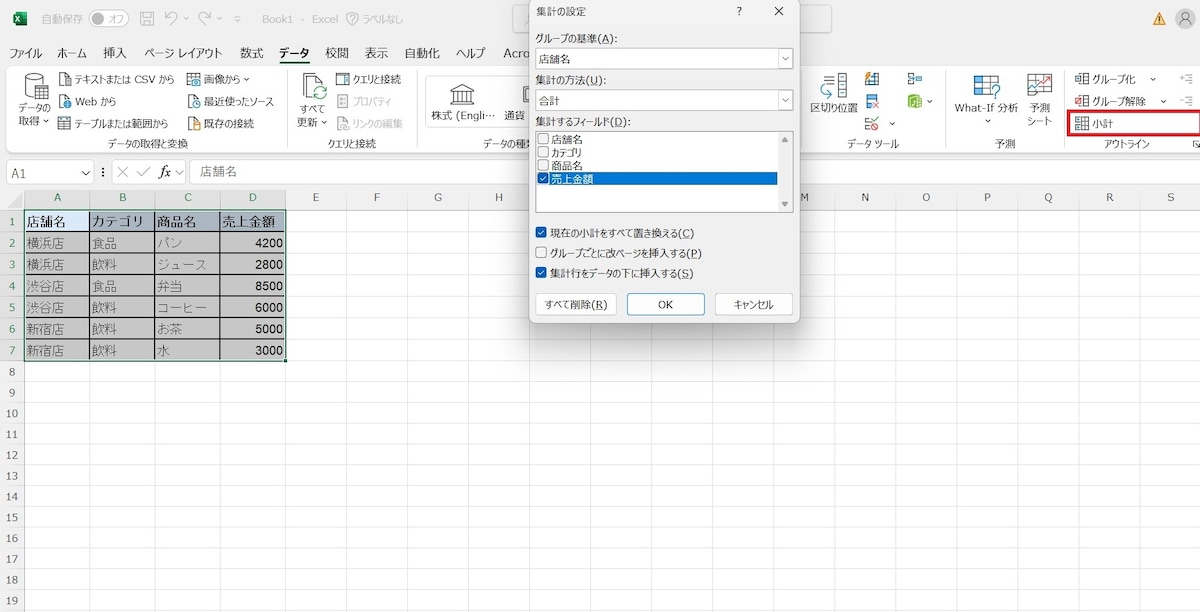
Task: Open the 小計 (Subtotal) tool in Outline group
Action: (x=1097, y=122)
